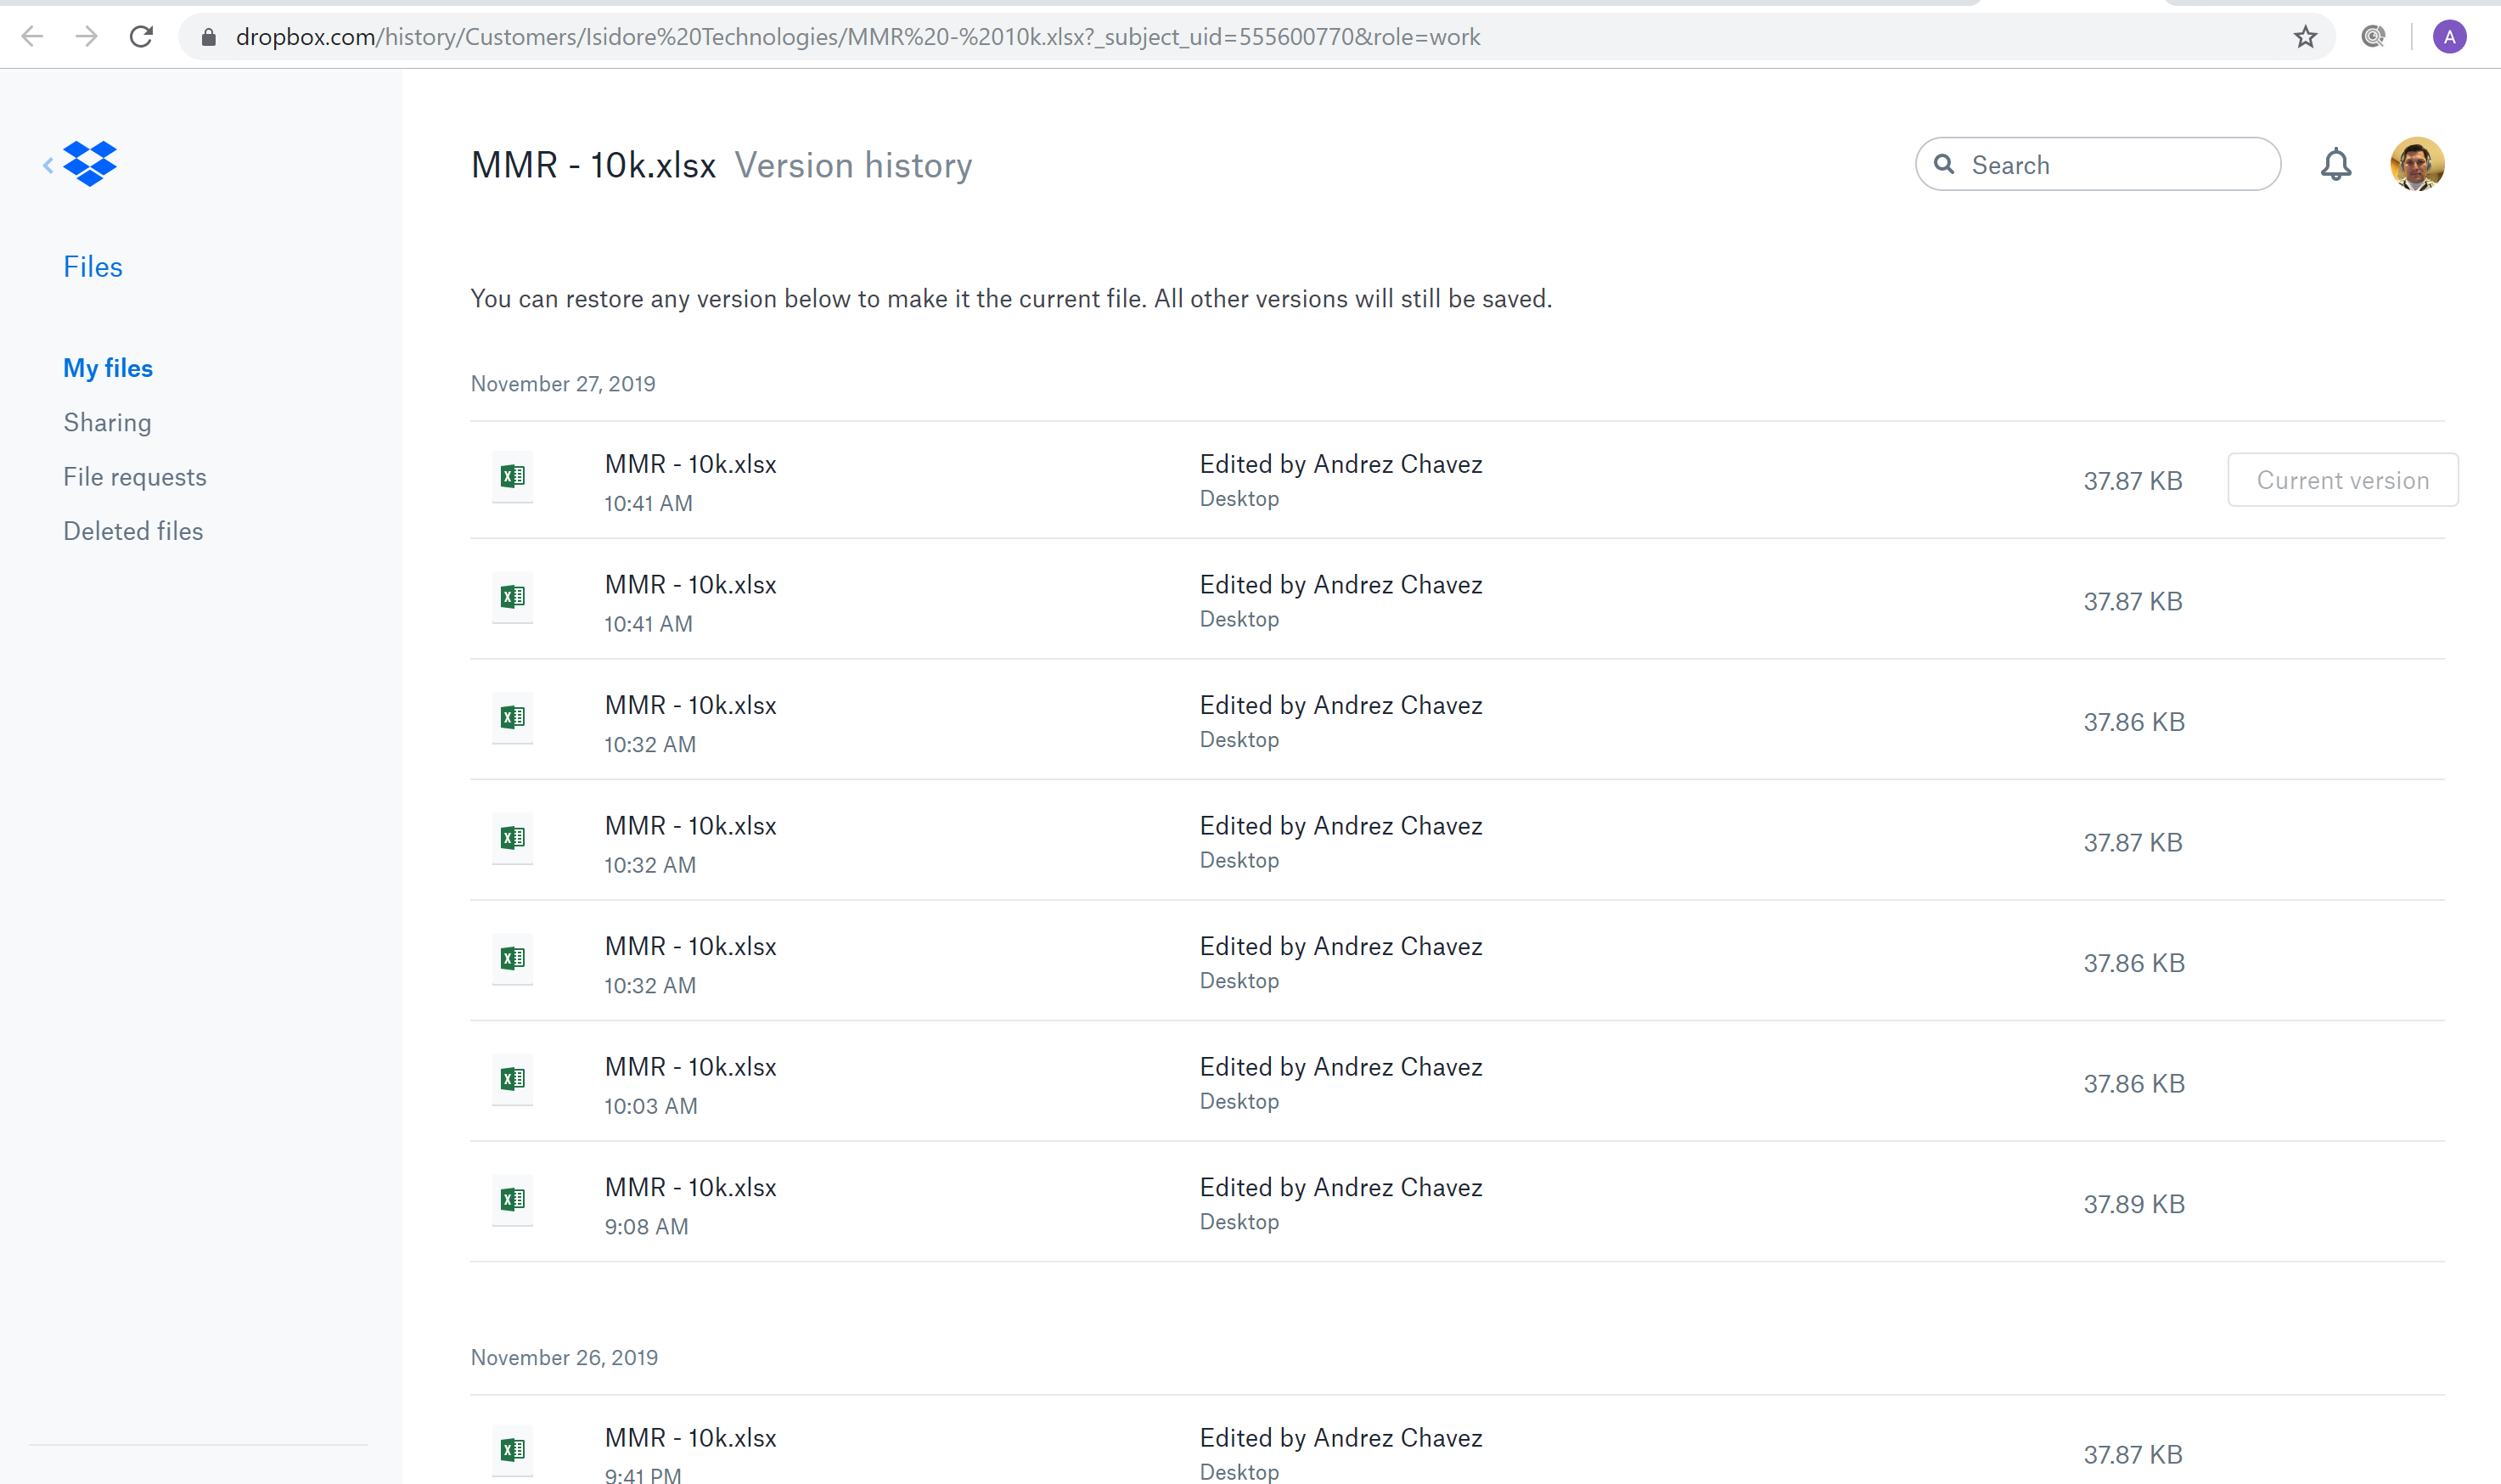2501x1484 pixels.
Task: Click the Excel icon of 10:03 AM version
Action: click(512, 1079)
